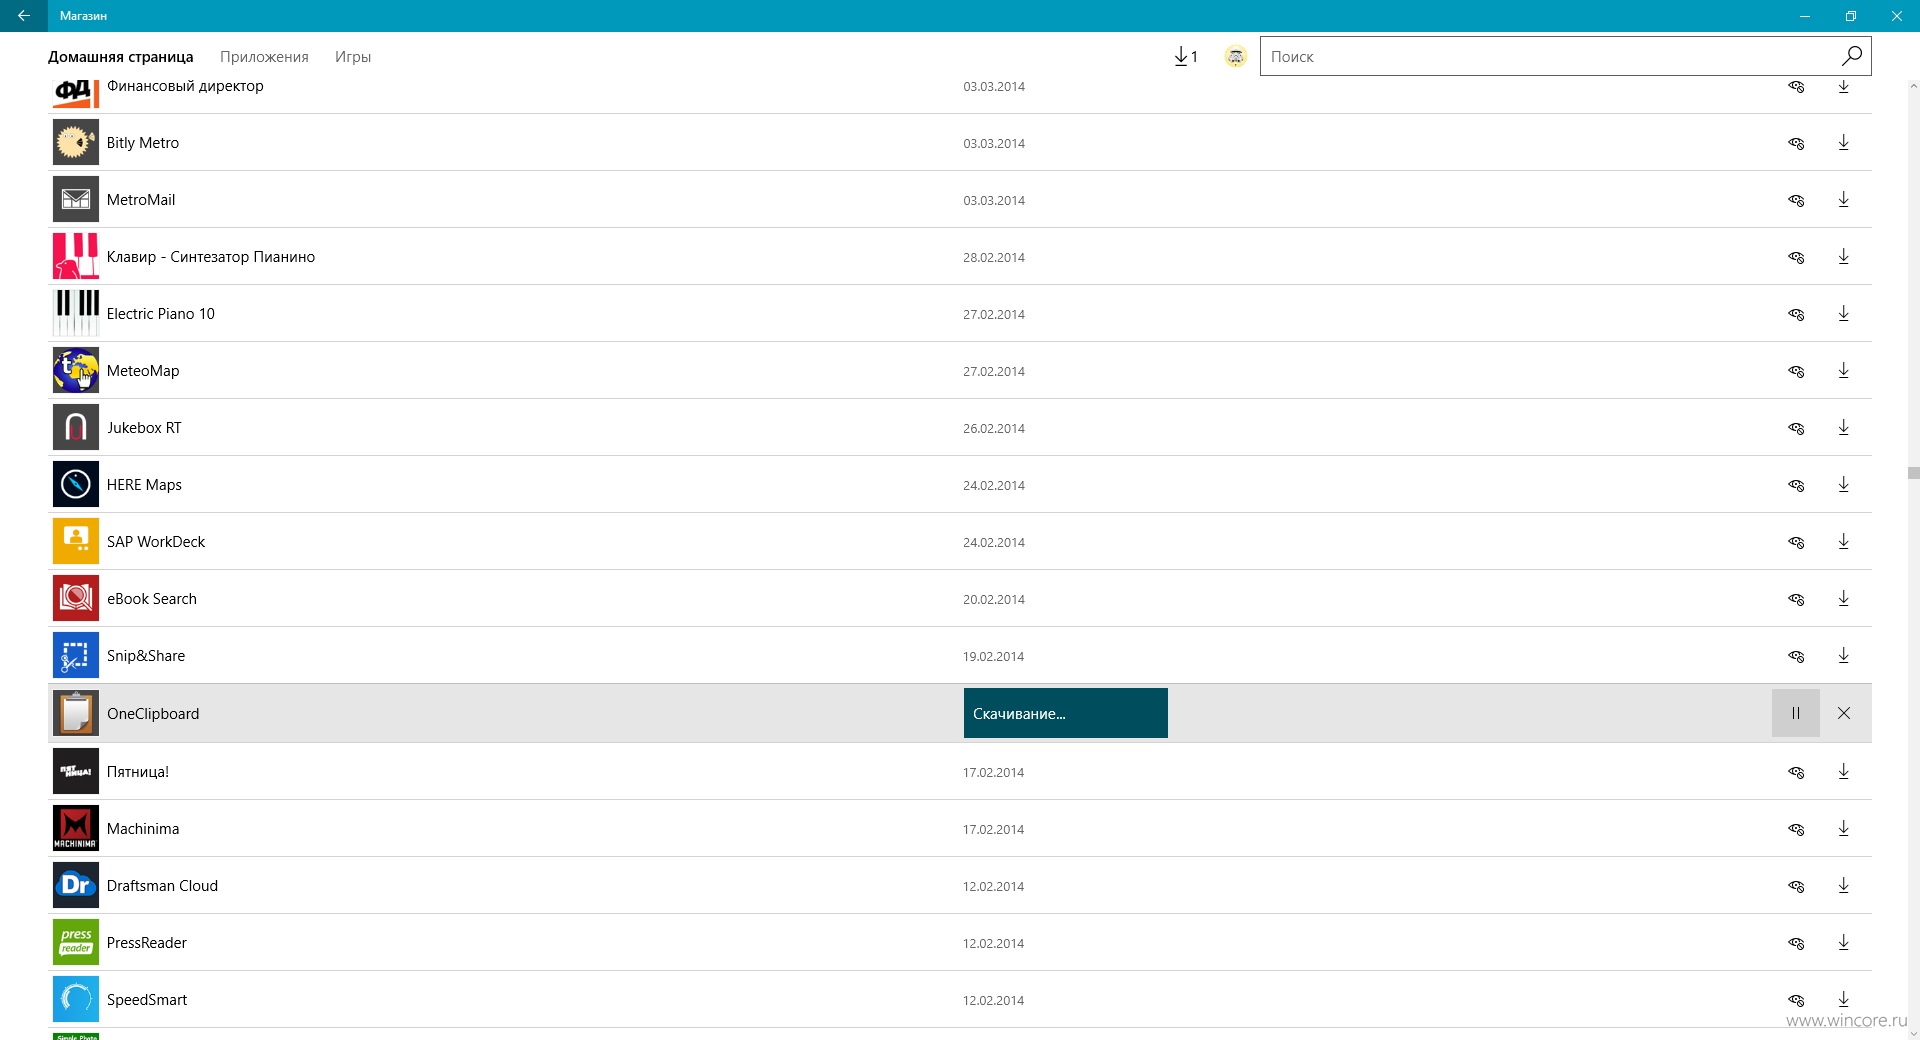Go back with the arrow button
The width and height of the screenshot is (1920, 1040).
click(24, 16)
